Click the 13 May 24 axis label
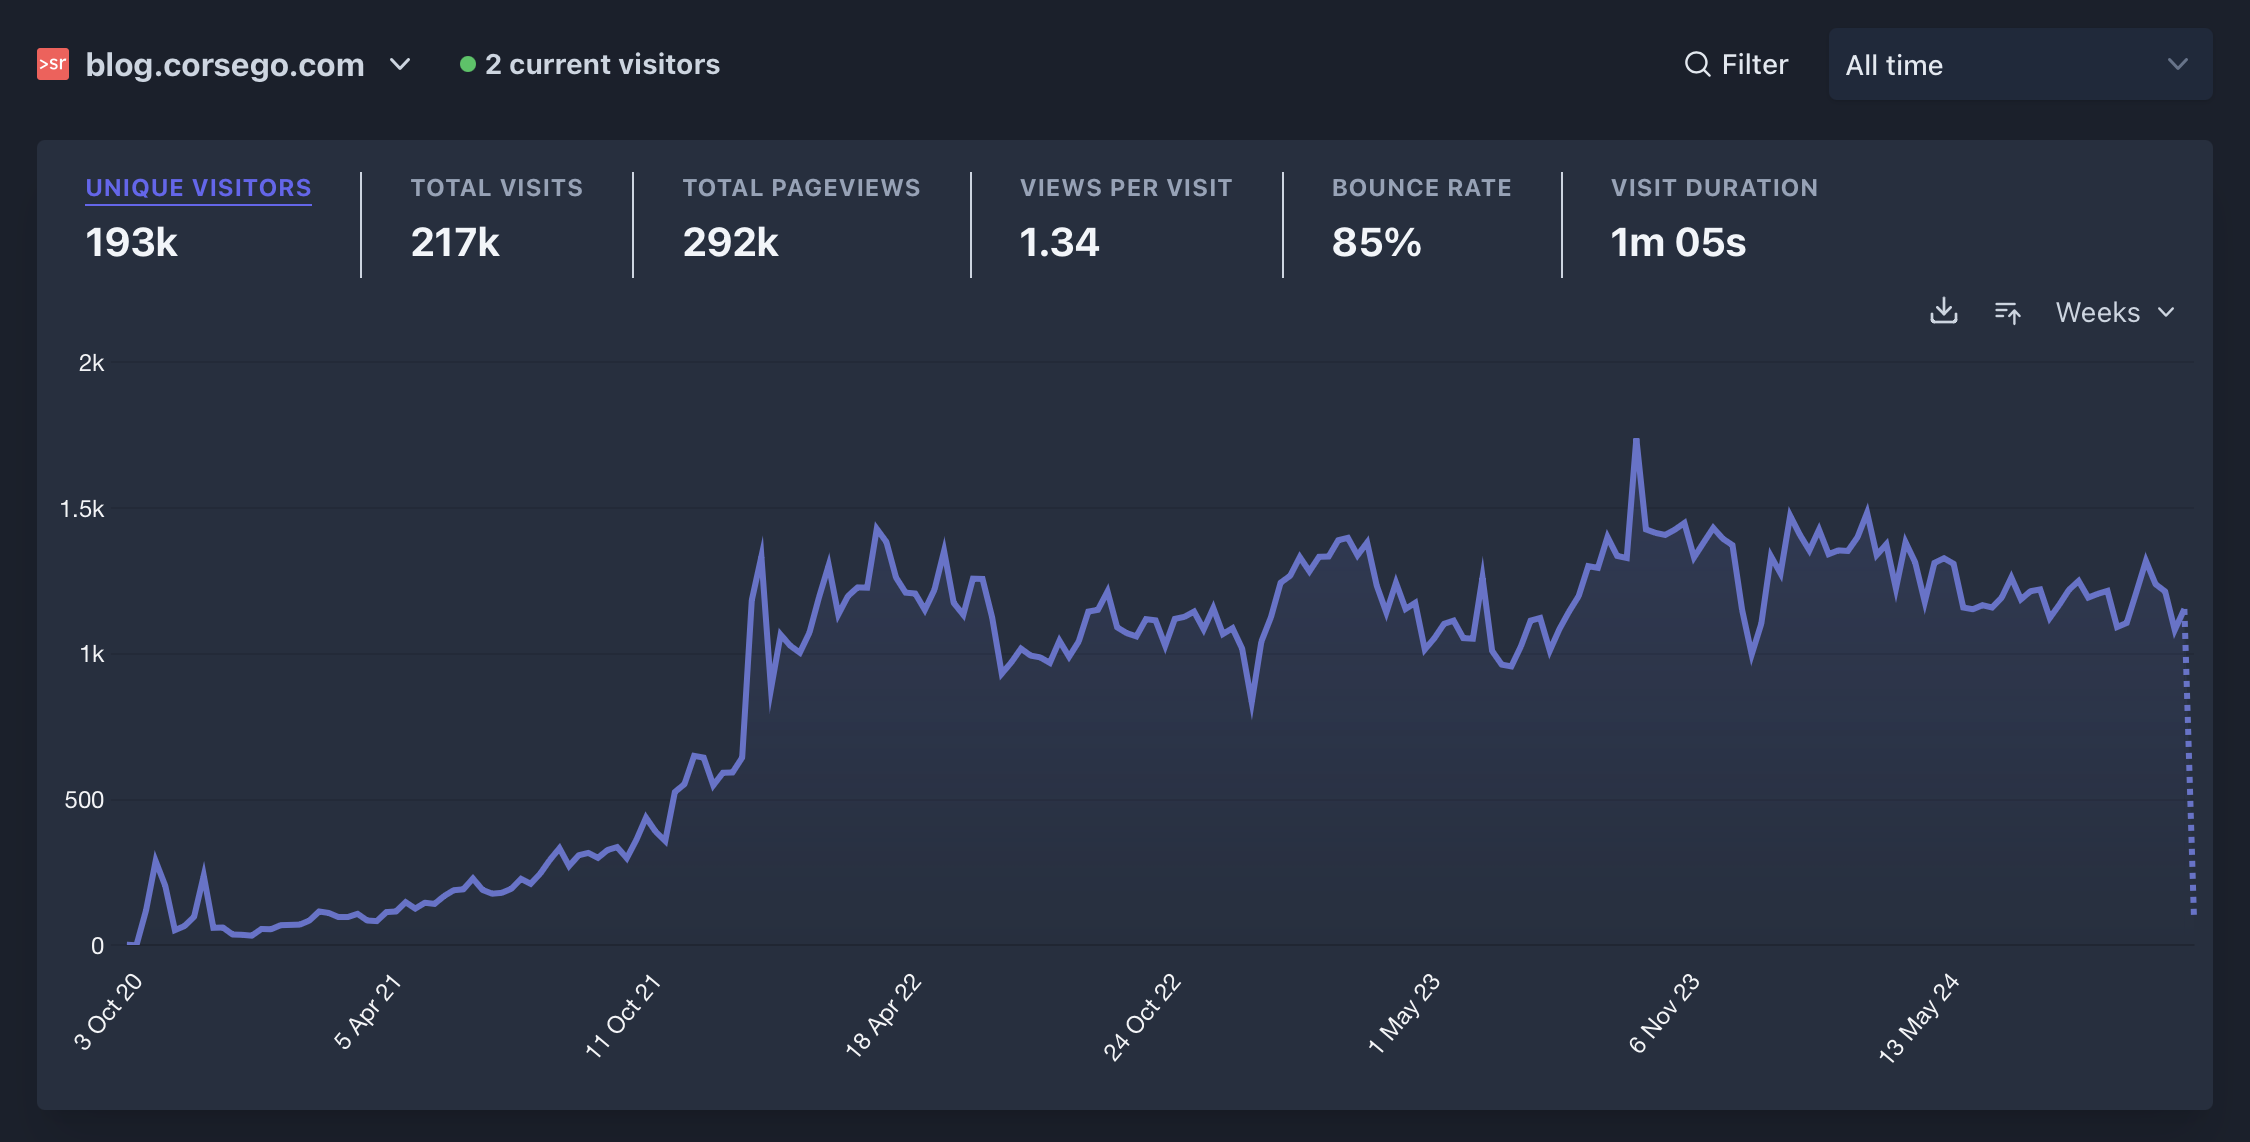The height and width of the screenshot is (1142, 2250). [x=1919, y=1017]
